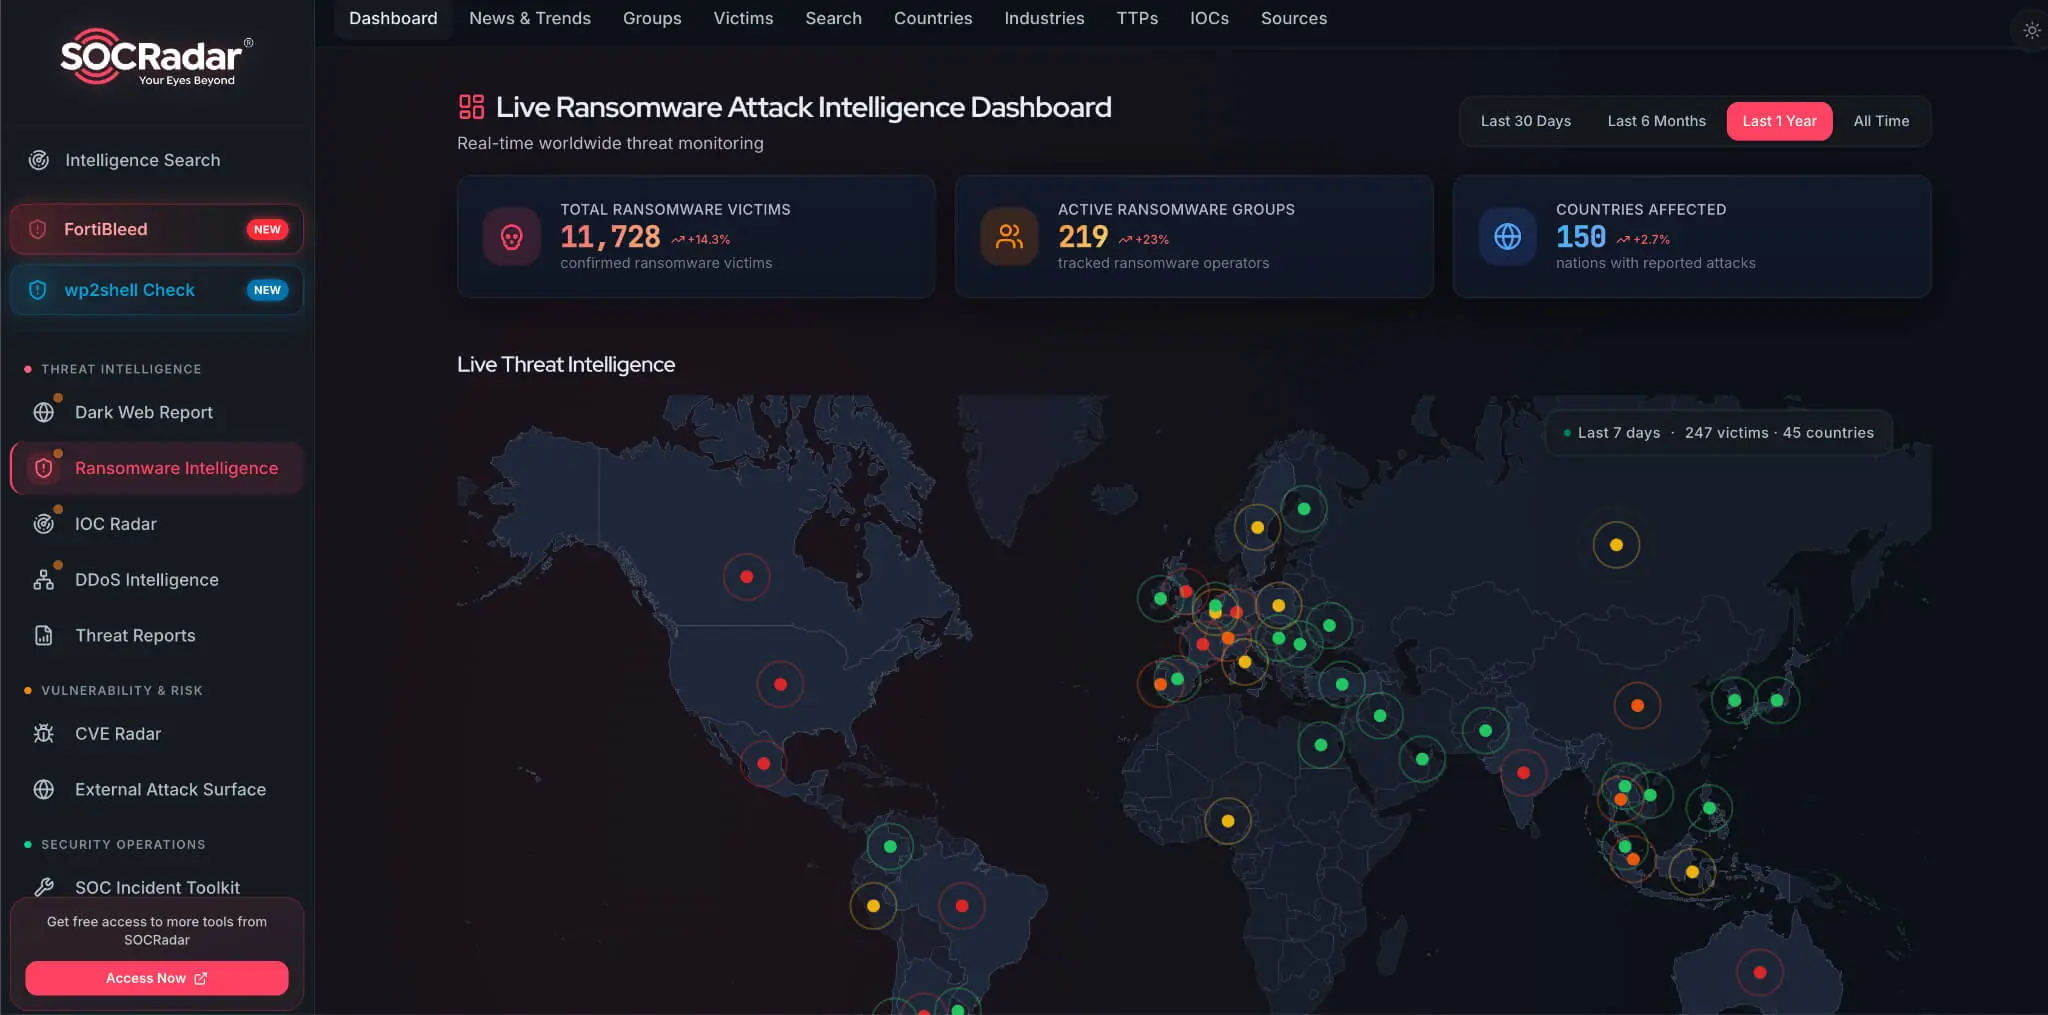Click the DDoS Intelligence network icon
2048x1015 pixels.
tap(44, 580)
